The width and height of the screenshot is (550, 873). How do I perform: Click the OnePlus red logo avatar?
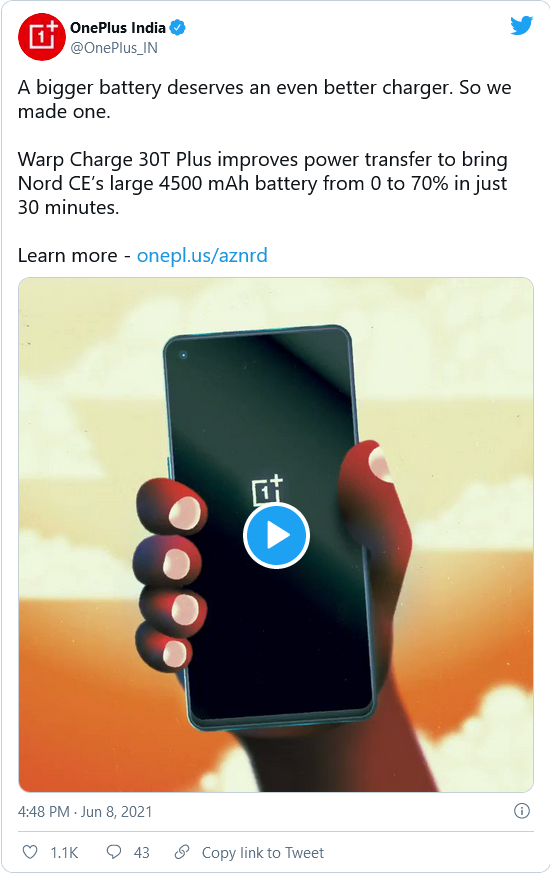42,37
